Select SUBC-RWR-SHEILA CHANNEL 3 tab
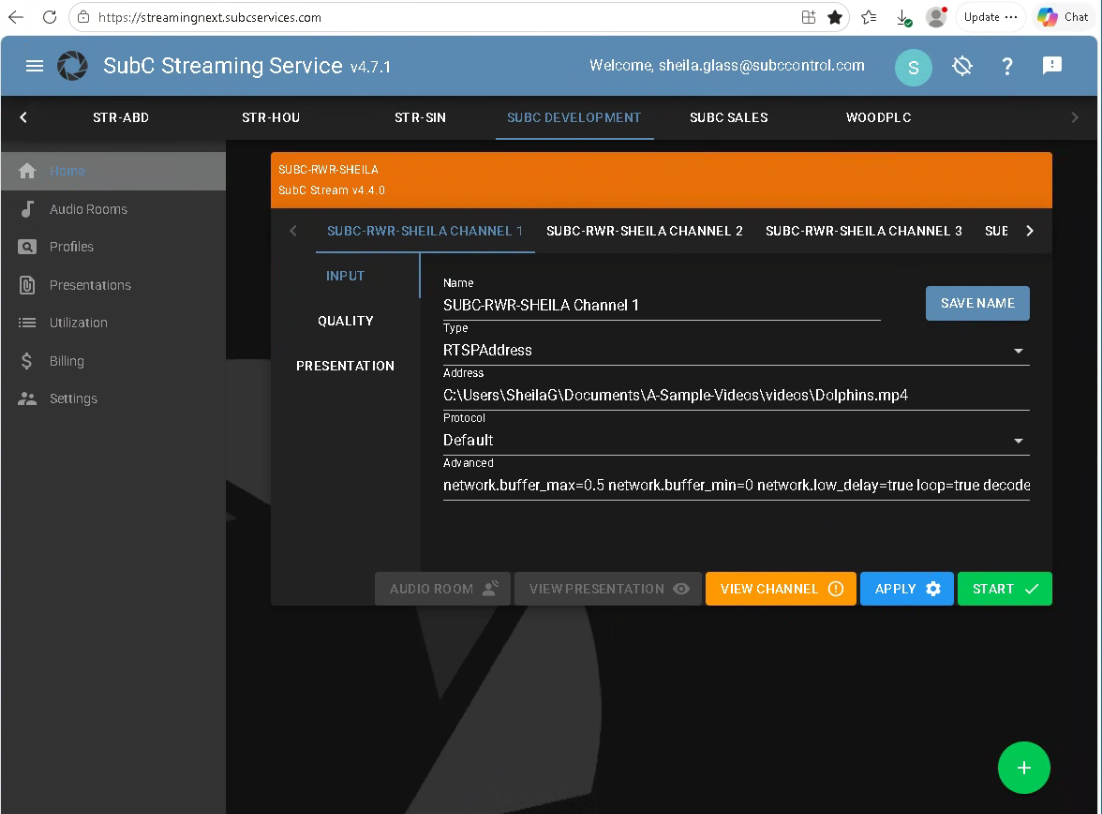The image size is (1102, 814). [x=864, y=231]
